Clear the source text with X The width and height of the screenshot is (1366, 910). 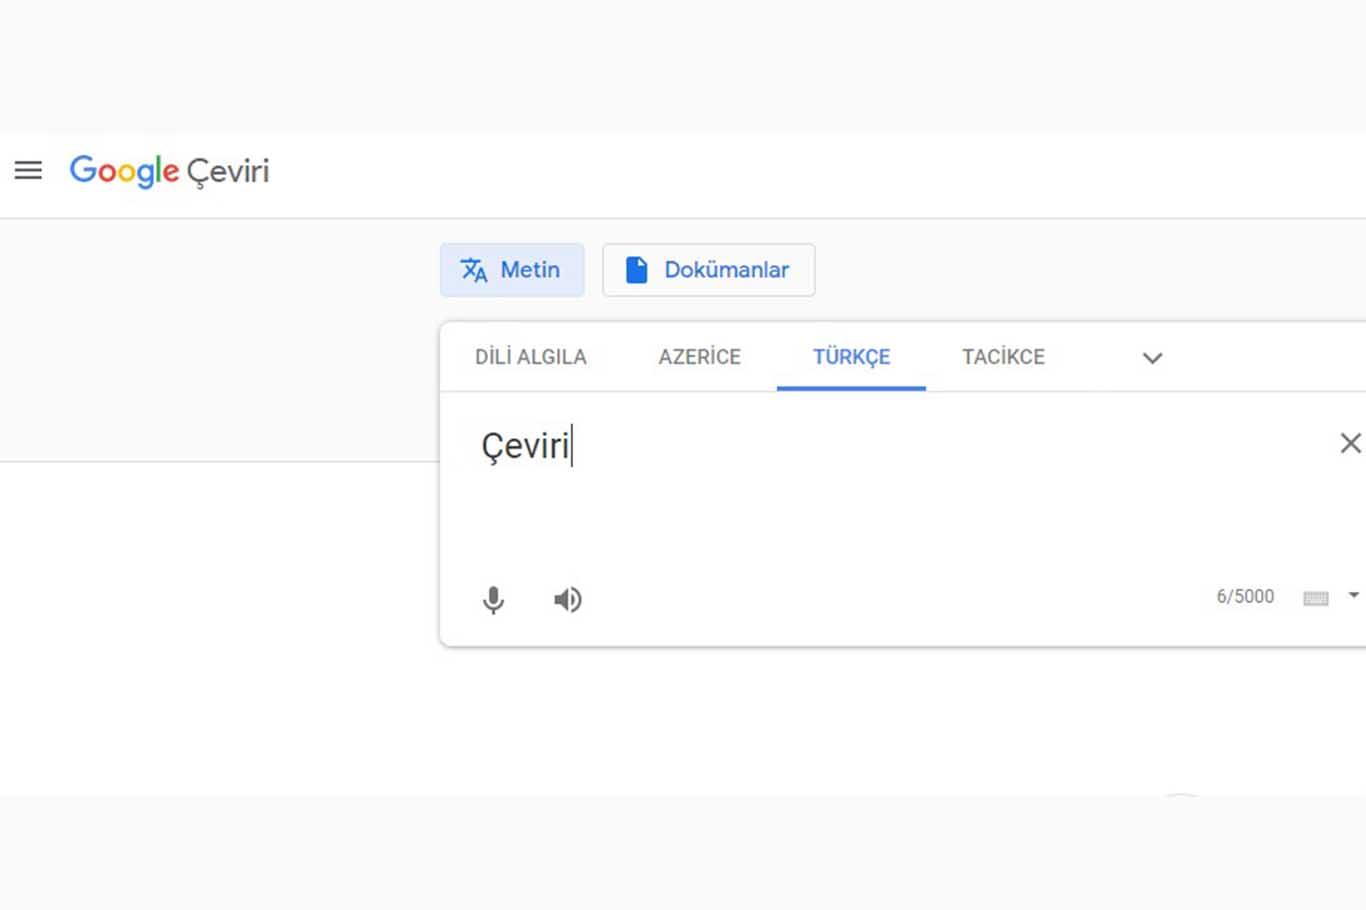pos(1350,443)
